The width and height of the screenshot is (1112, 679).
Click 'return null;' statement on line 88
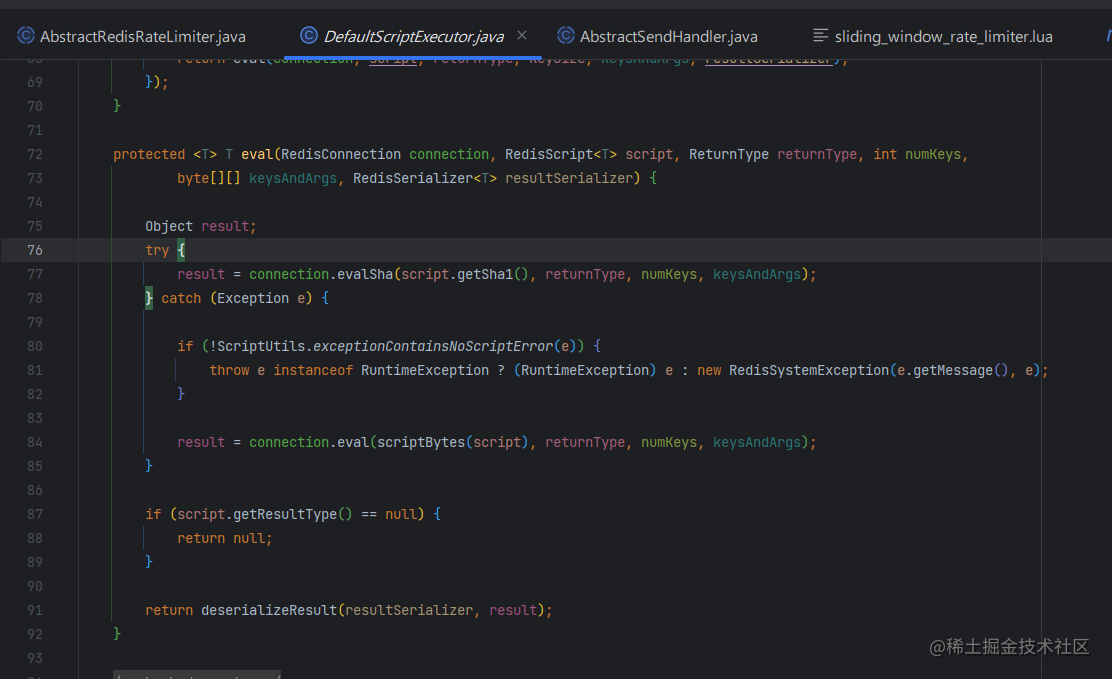[225, 539]
